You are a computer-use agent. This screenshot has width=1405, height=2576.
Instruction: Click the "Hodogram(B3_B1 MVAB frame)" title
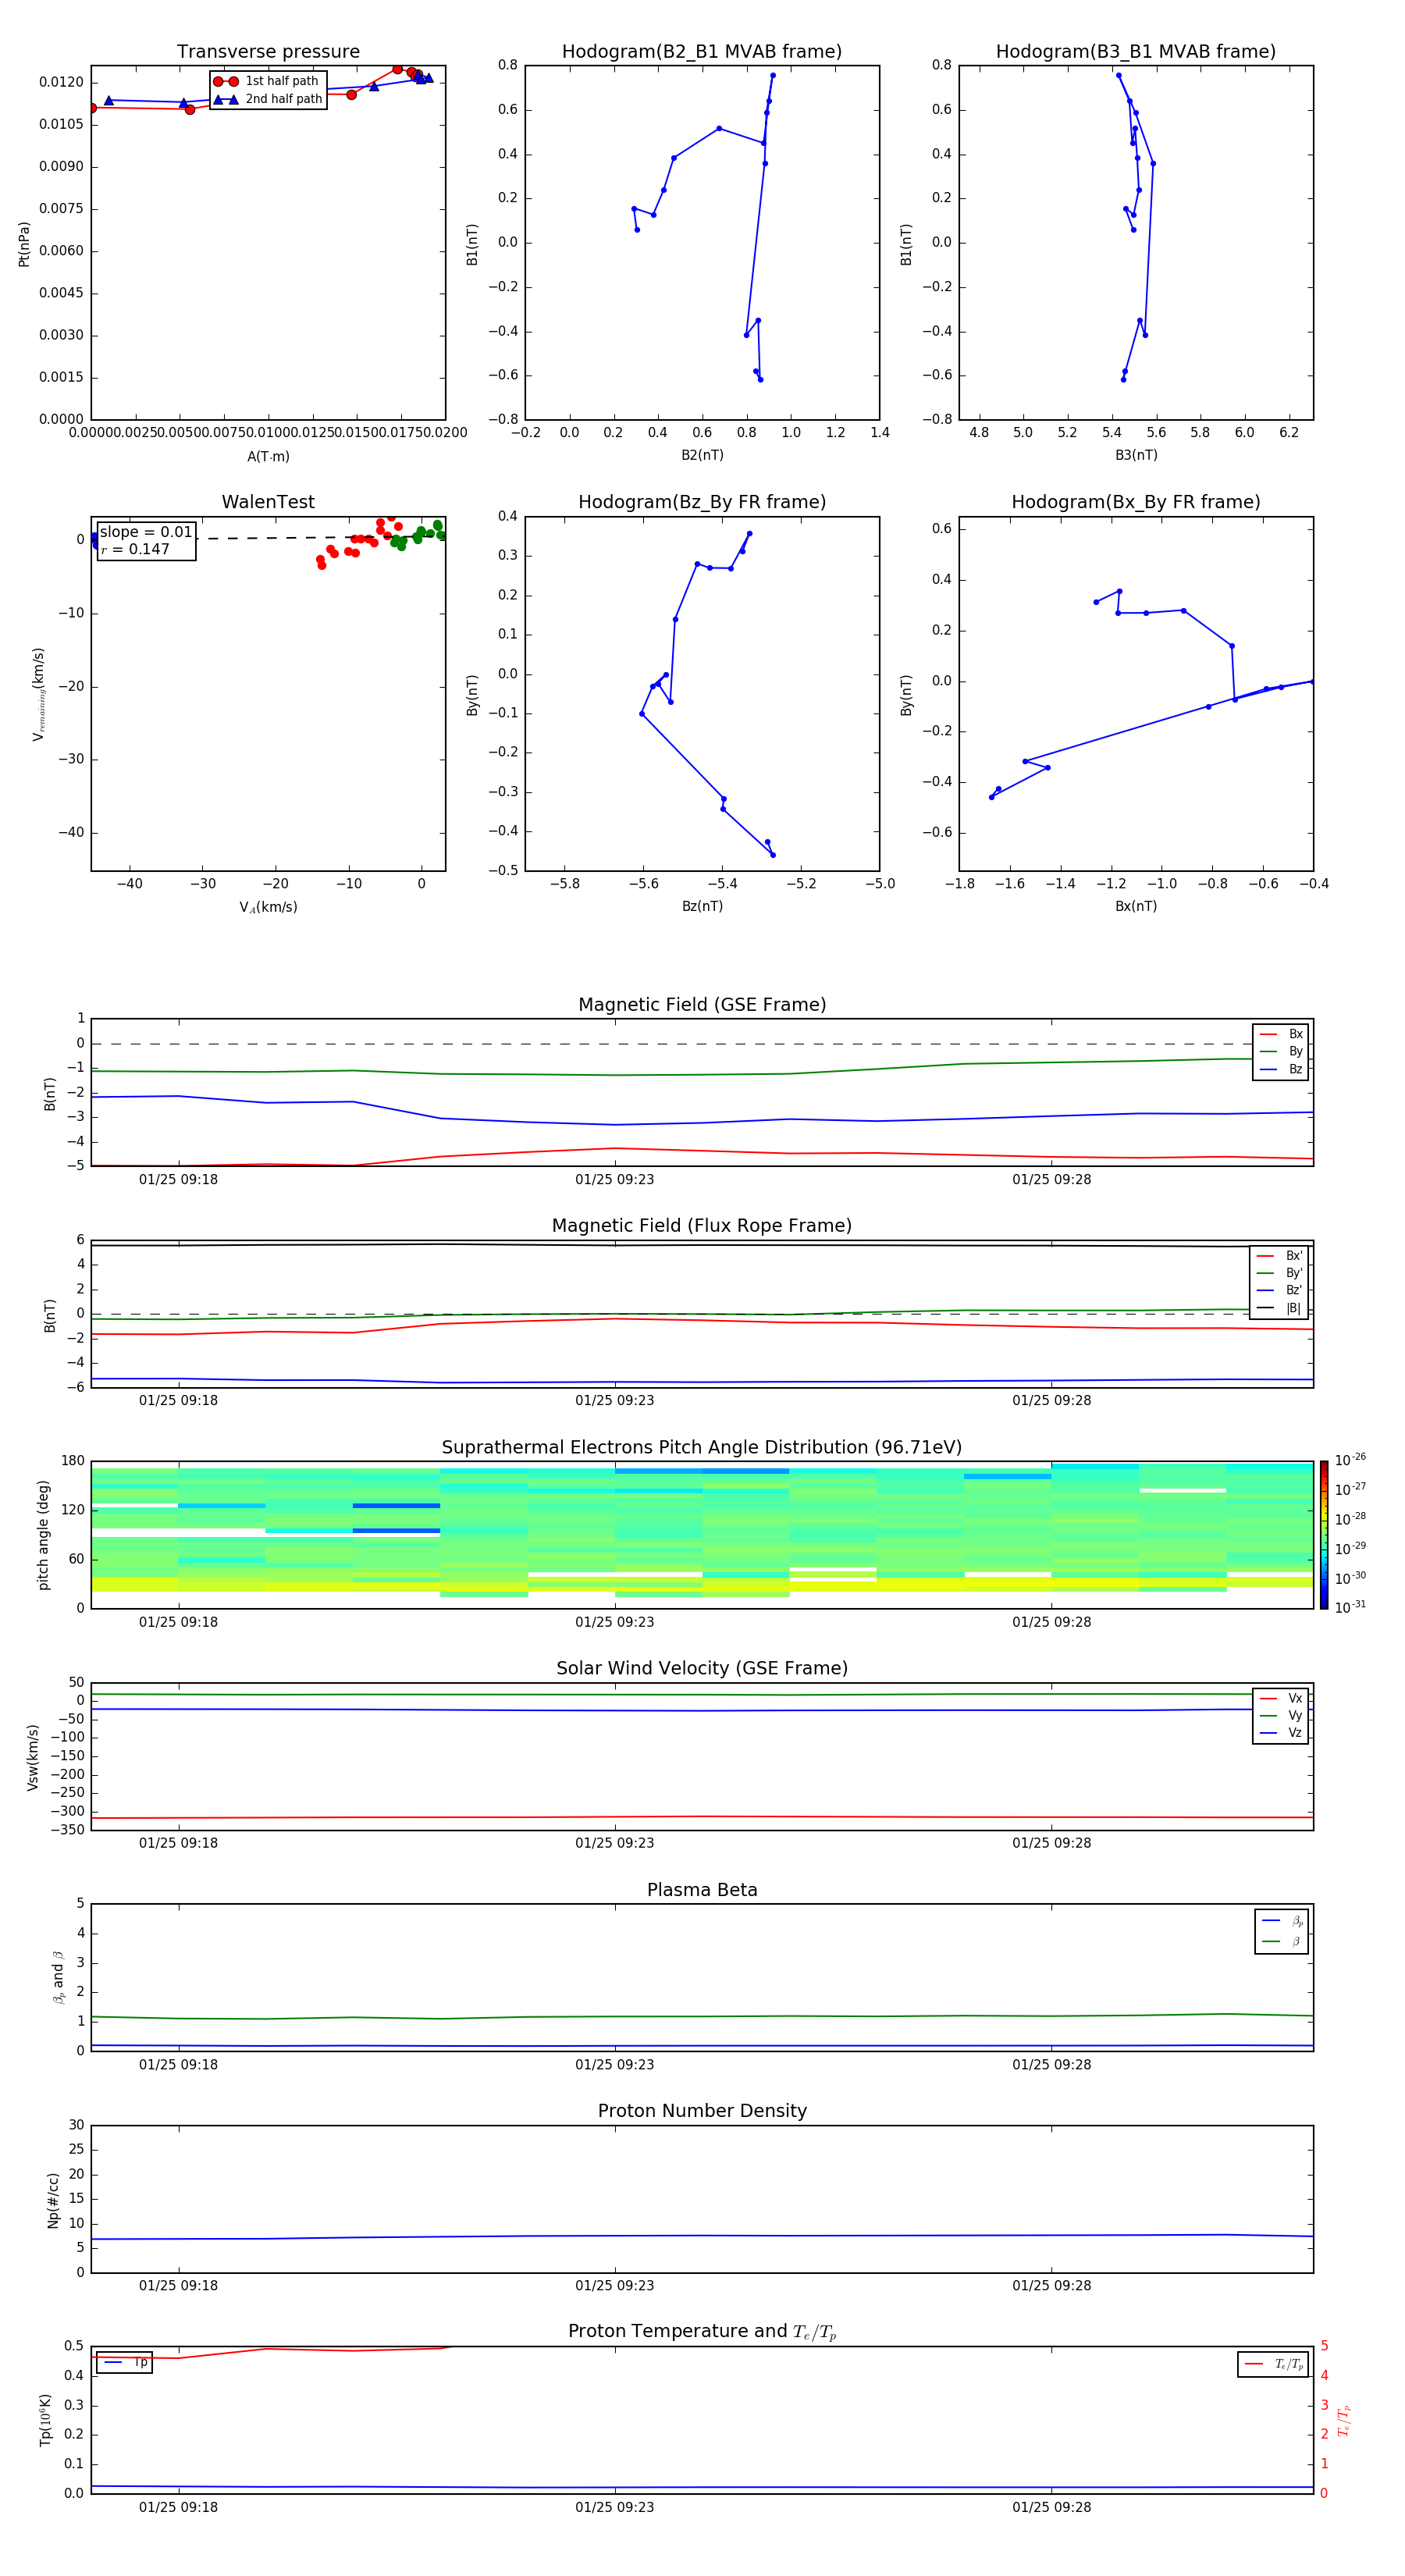[x=1136, y=52]
